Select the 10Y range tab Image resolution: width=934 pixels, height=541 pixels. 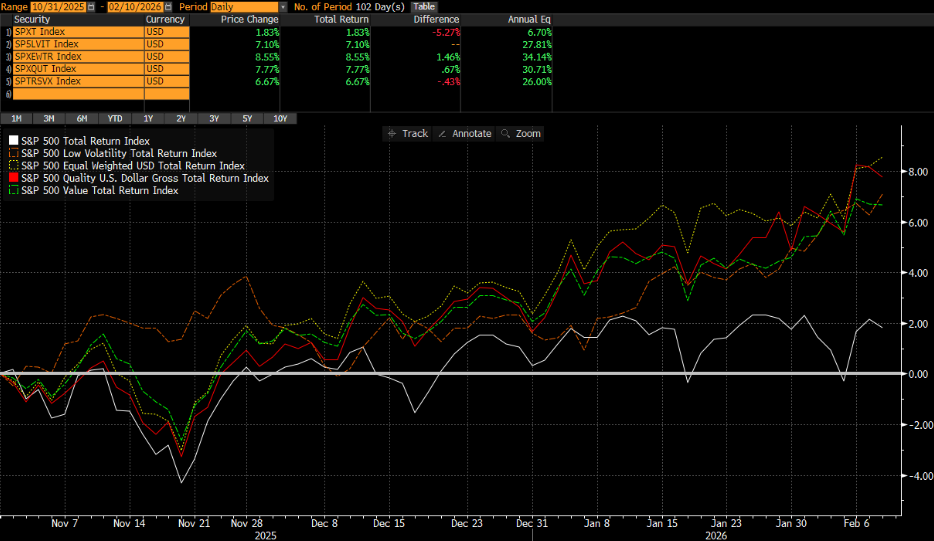click(x=279, y=119)
